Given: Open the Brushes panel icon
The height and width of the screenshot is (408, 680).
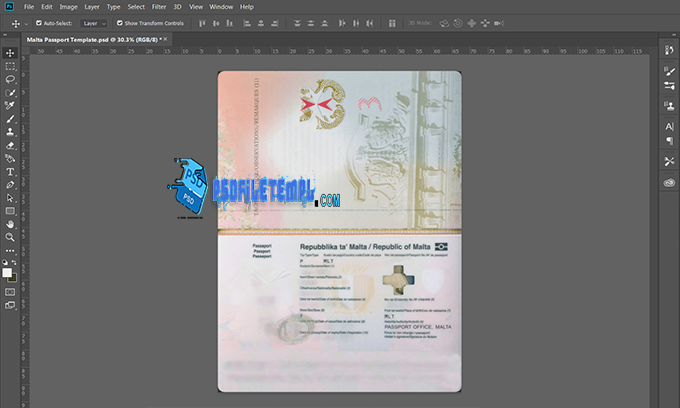Looking at the screenshot, I should pyautogui.click(x=669, y=85).
